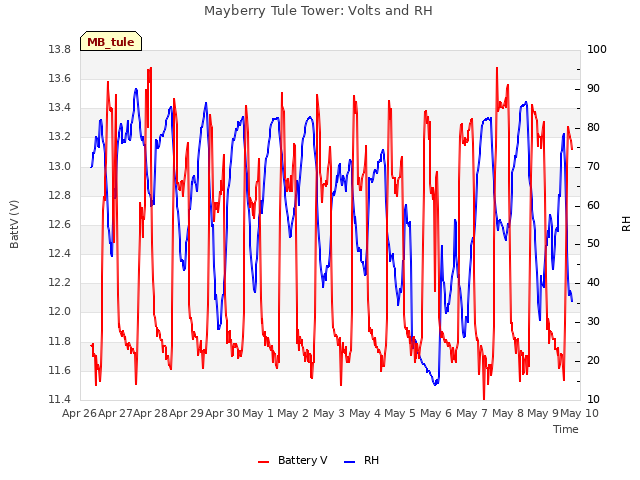This screenshot has height=480, width=640.
Task: Click the 13.8 voltage tick label
Action: point(60,49)
